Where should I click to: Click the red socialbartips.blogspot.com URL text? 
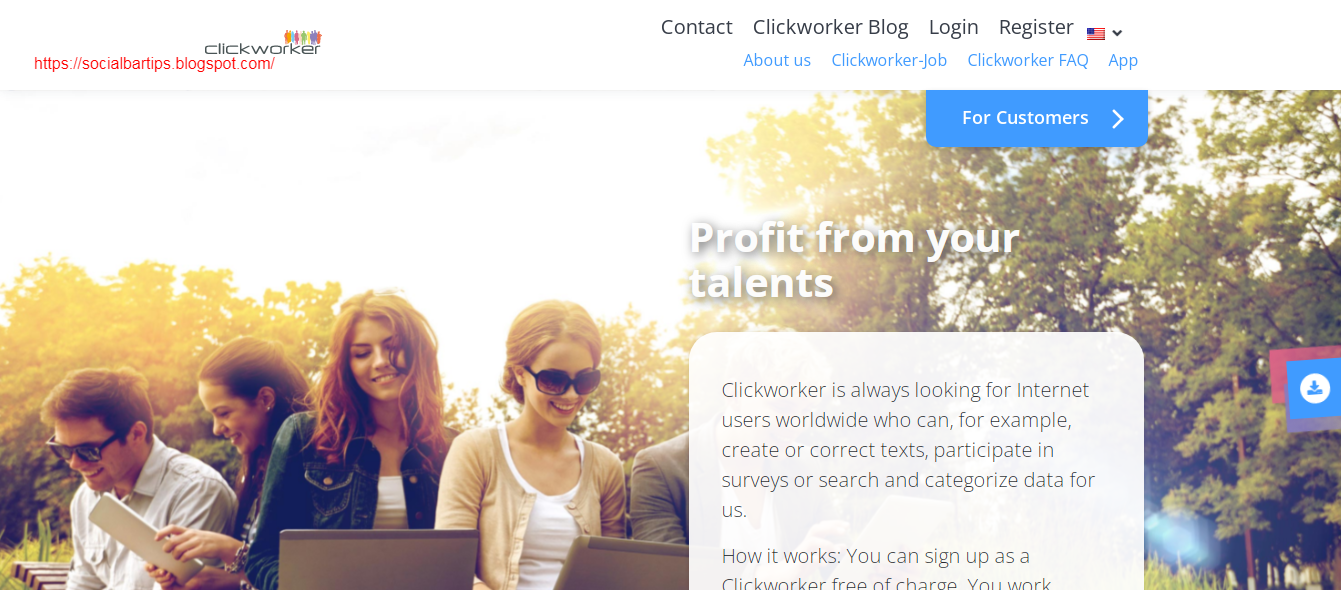click(x=154, y=64)
